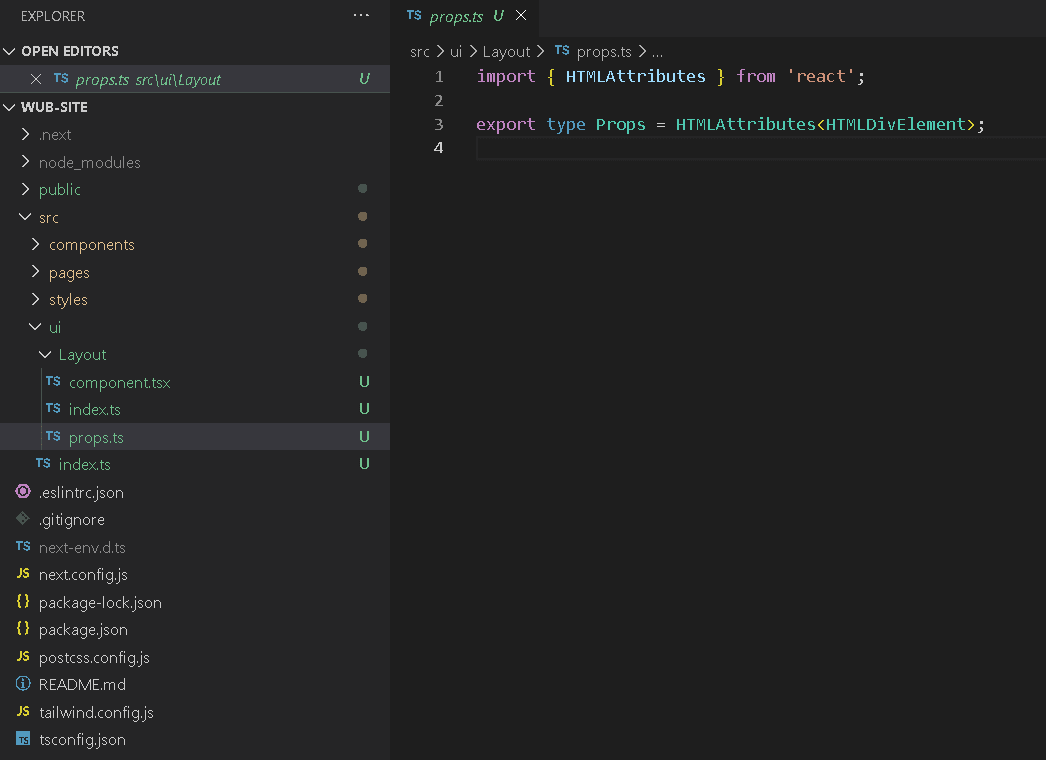Collapse the Open Editors section
This screenshot has height=760, width=1046.
(10, 51)
